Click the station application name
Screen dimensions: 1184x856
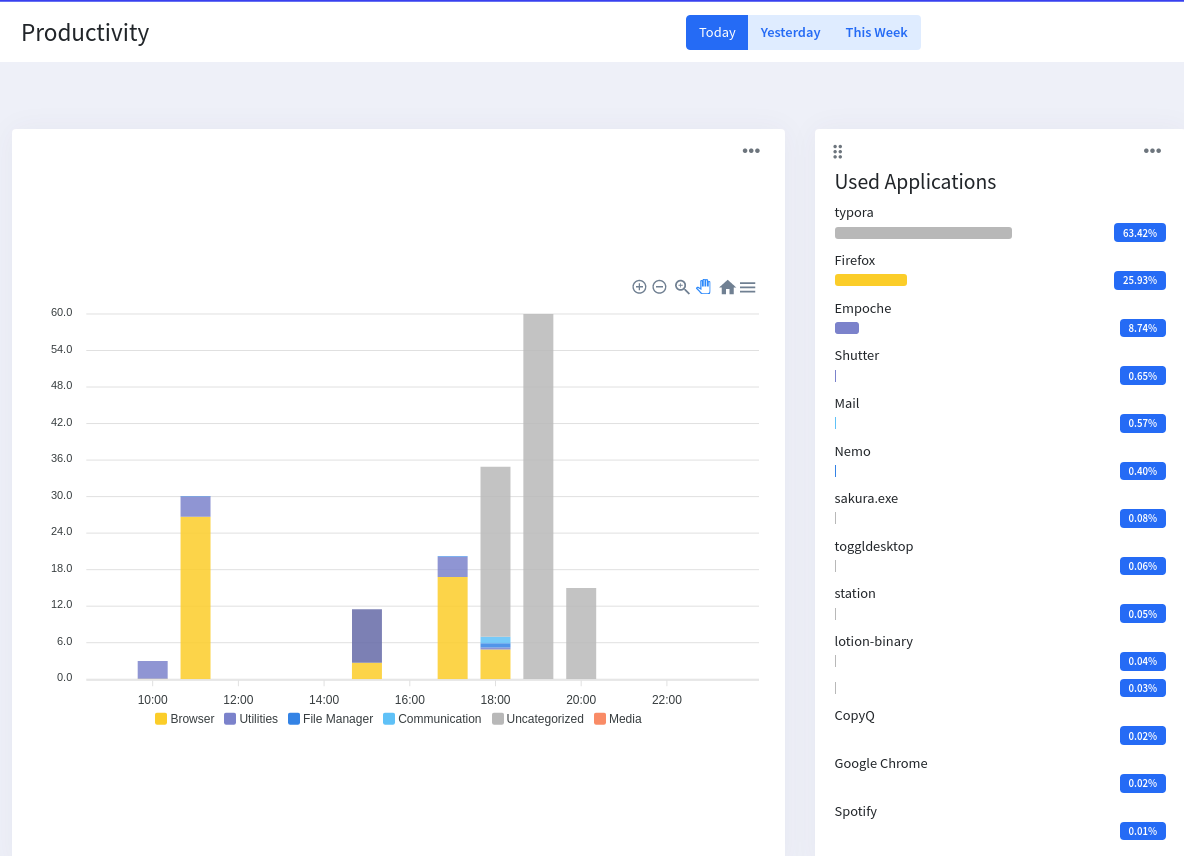pyautogui.click(x=855, y=593)
